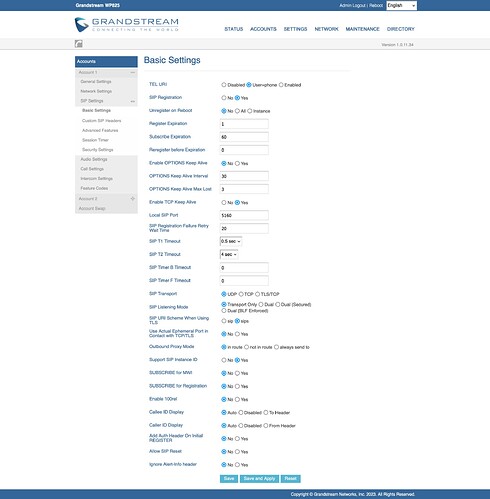Collapse Account 1 minus icon
490x499 pixels.
133,72
